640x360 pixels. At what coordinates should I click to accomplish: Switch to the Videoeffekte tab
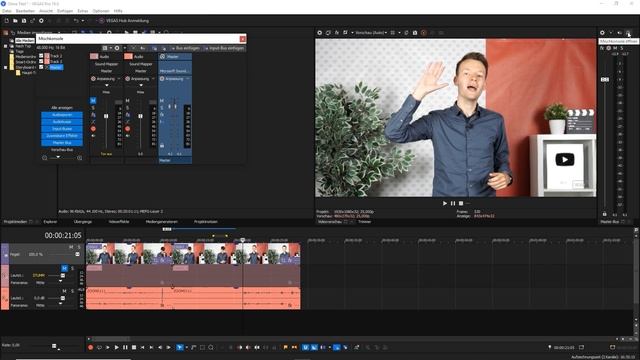119,222
